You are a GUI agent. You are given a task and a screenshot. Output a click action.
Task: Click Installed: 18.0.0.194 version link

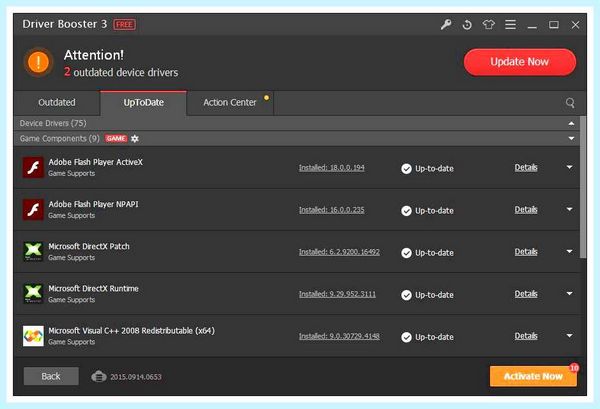(x=332, y=168)
